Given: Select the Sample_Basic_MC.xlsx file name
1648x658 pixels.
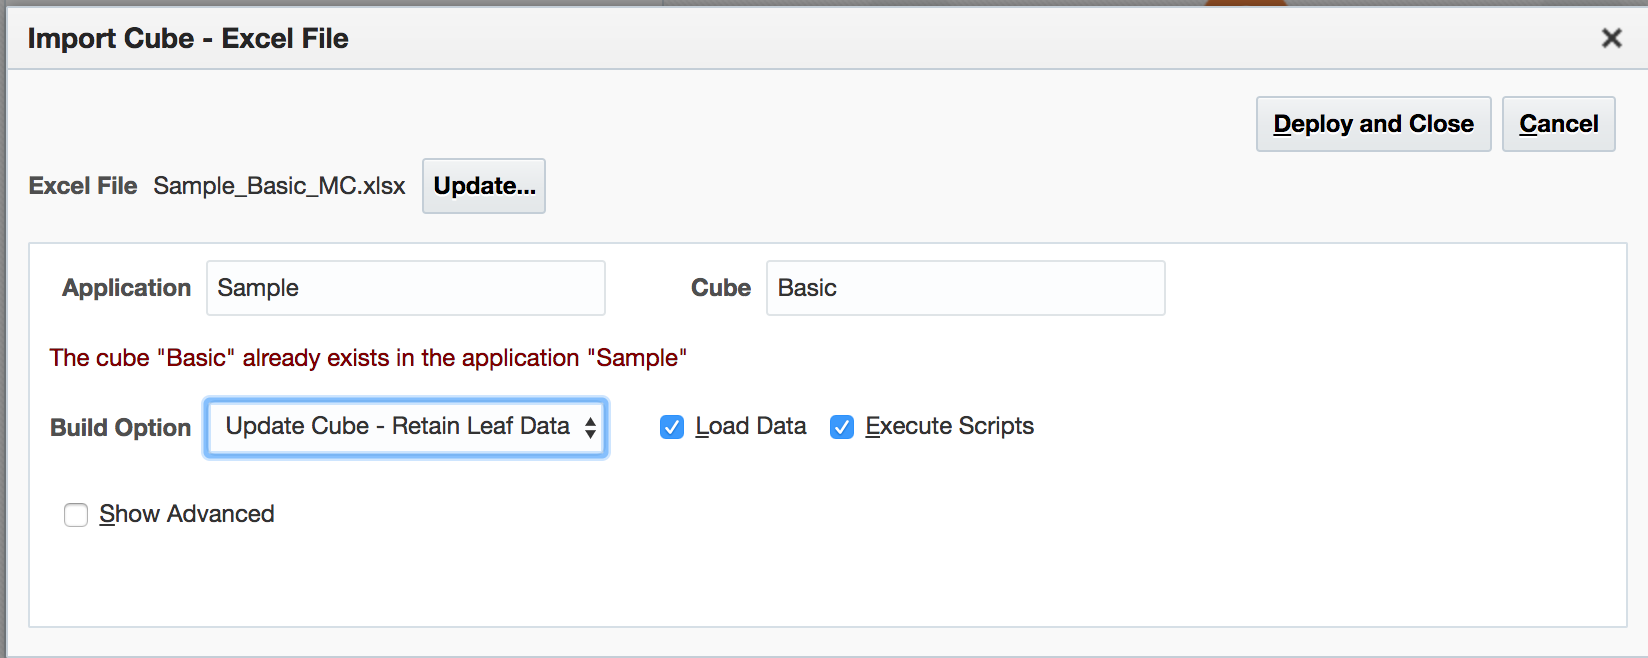Looking at the screenshot, I should (x=279, y=186).
